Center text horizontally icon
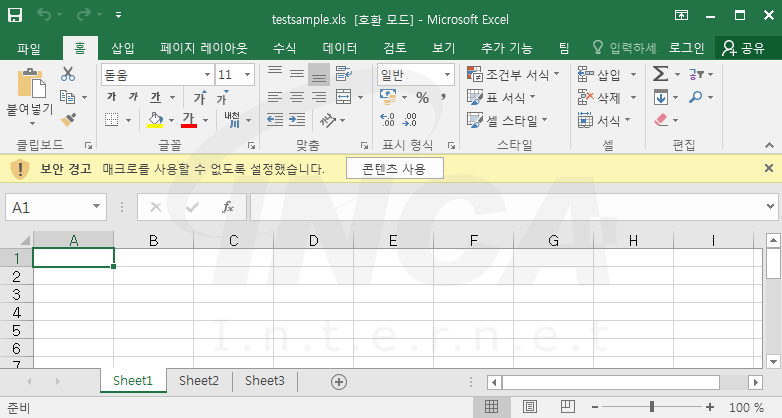The image size is (782, 418). (297, 97)
